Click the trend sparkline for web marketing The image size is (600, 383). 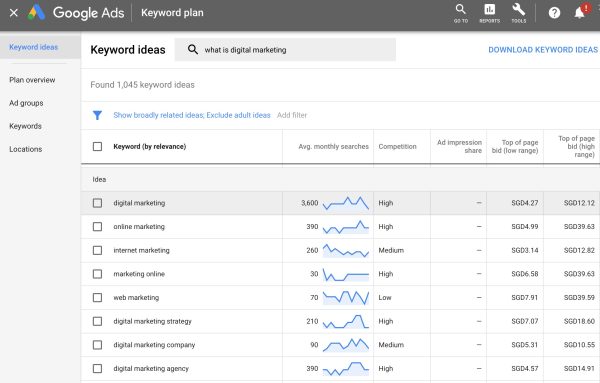[346, 298]
